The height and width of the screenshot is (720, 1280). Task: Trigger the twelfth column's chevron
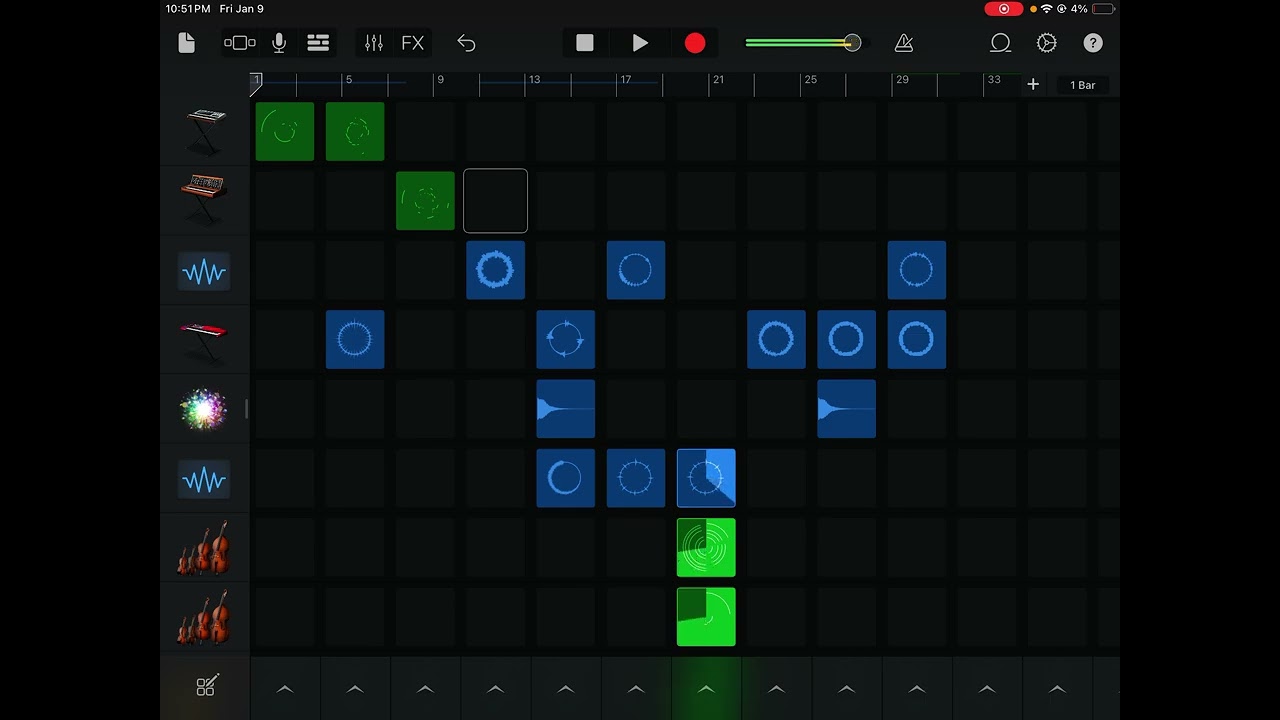(1057, 689)
